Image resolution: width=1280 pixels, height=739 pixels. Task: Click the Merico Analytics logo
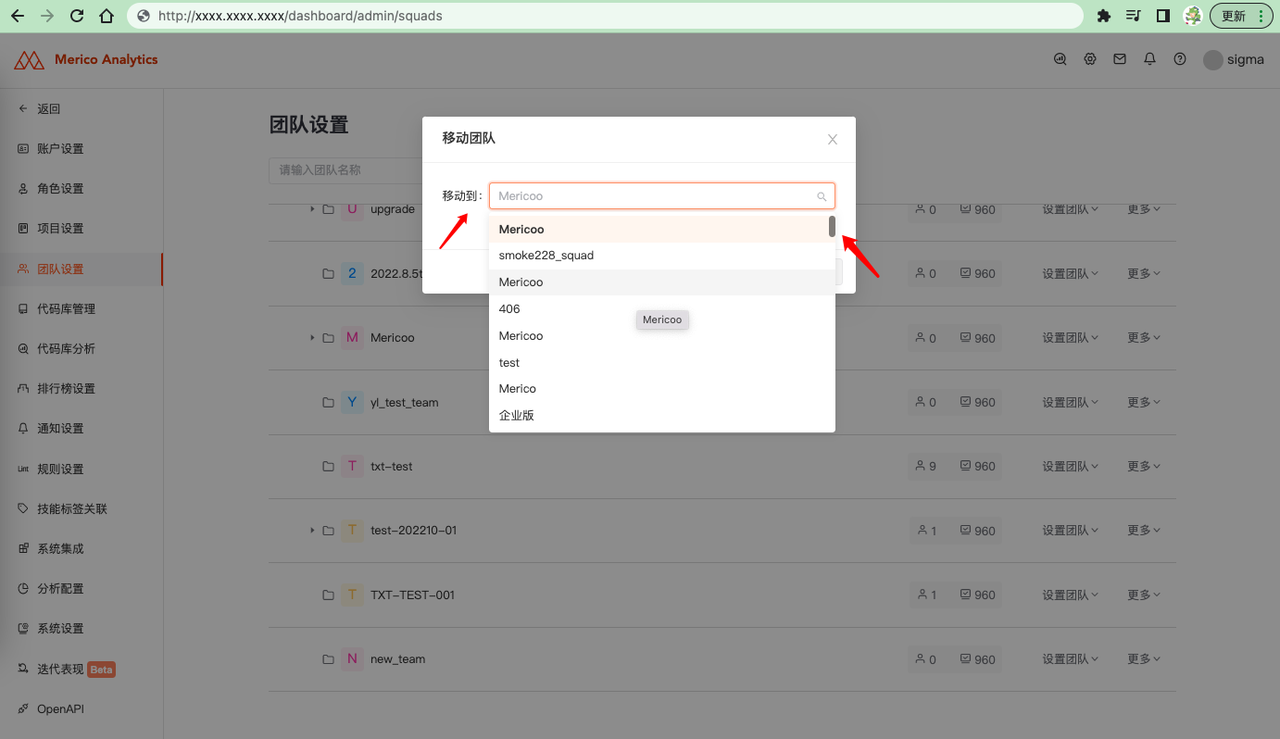click(x=86, y=60)
